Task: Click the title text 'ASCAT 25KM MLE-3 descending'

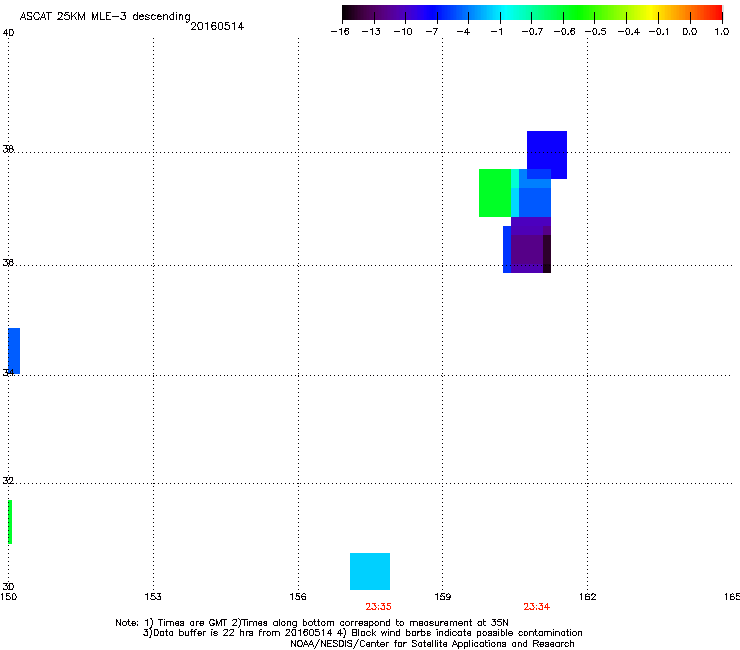Action: pyautogui.click(x=105, y=16)
